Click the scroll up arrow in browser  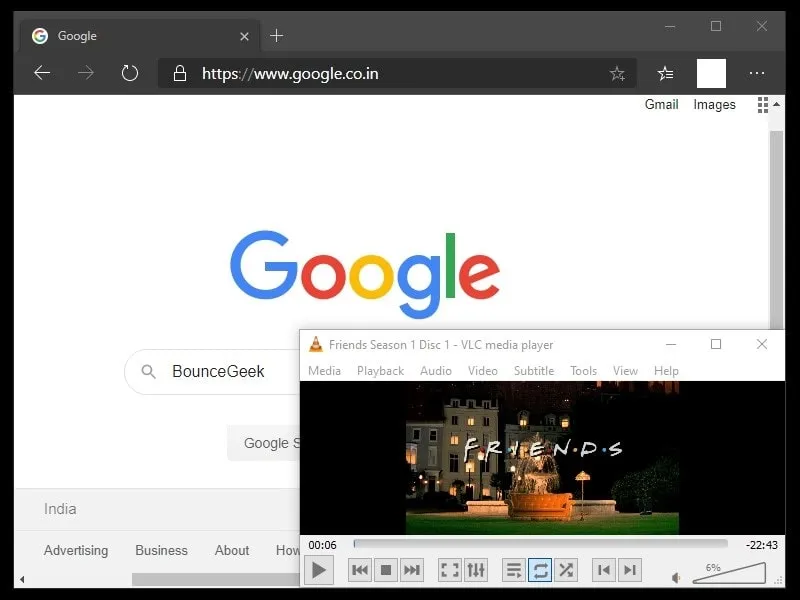[x=777, y=104]
